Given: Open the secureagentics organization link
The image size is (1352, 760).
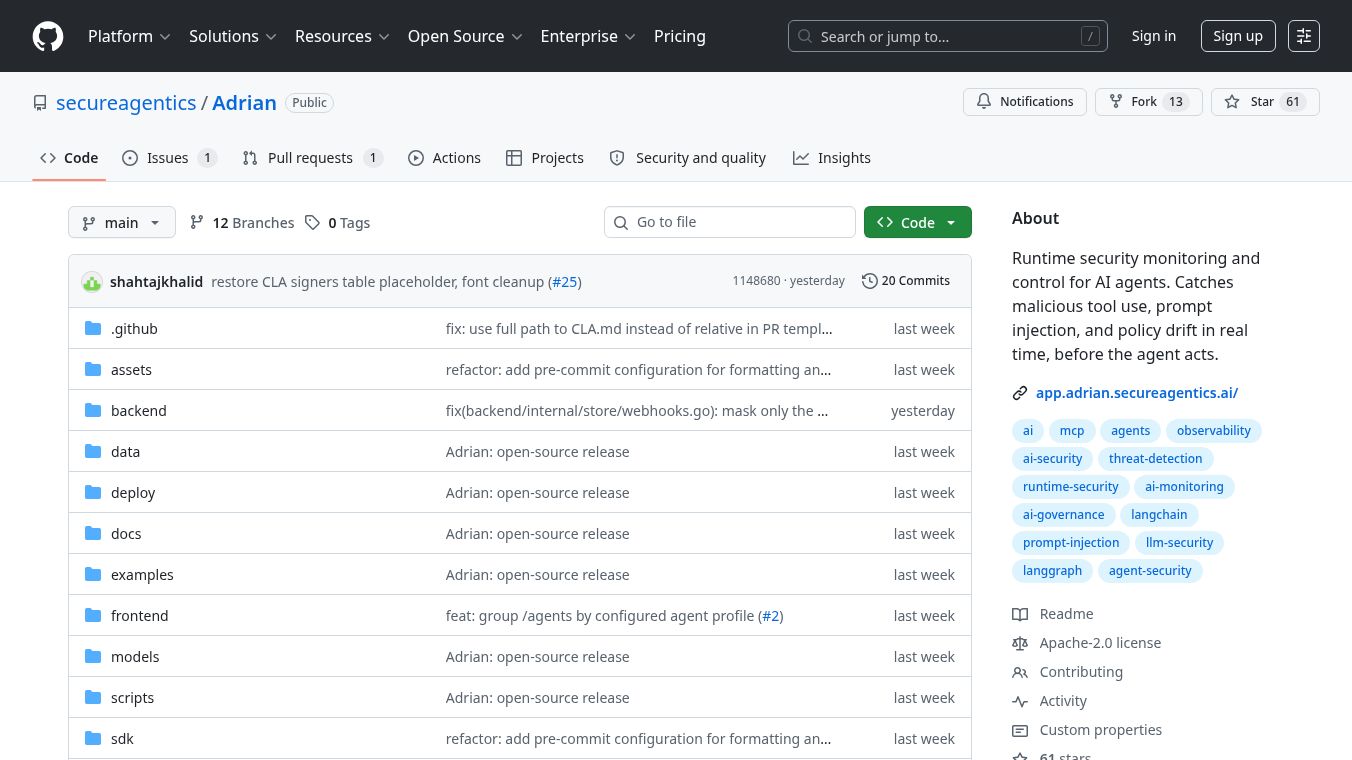Looking at the screenshot, I should 126,103.
